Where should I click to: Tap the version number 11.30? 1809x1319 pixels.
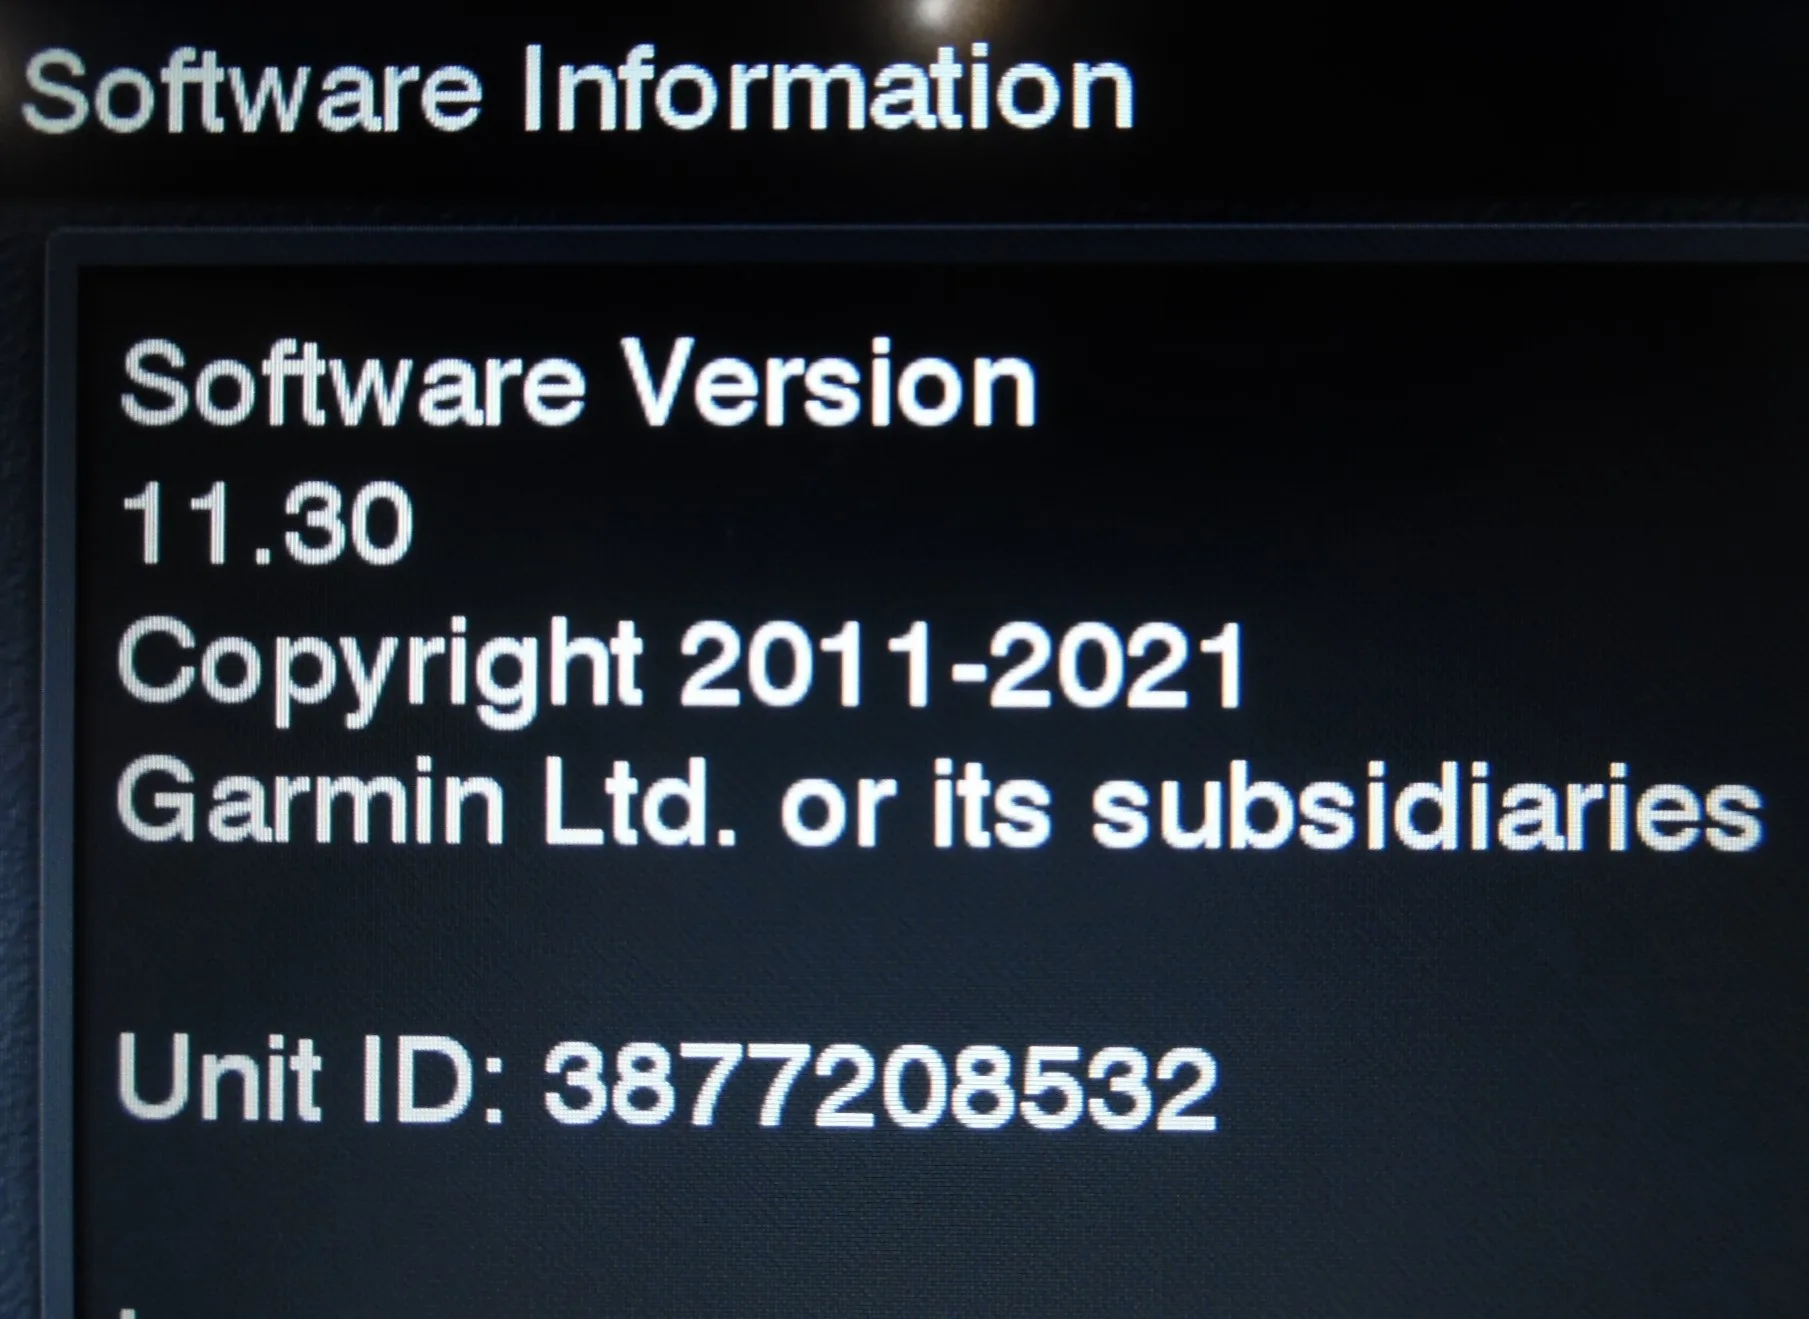tap(266, 523)
